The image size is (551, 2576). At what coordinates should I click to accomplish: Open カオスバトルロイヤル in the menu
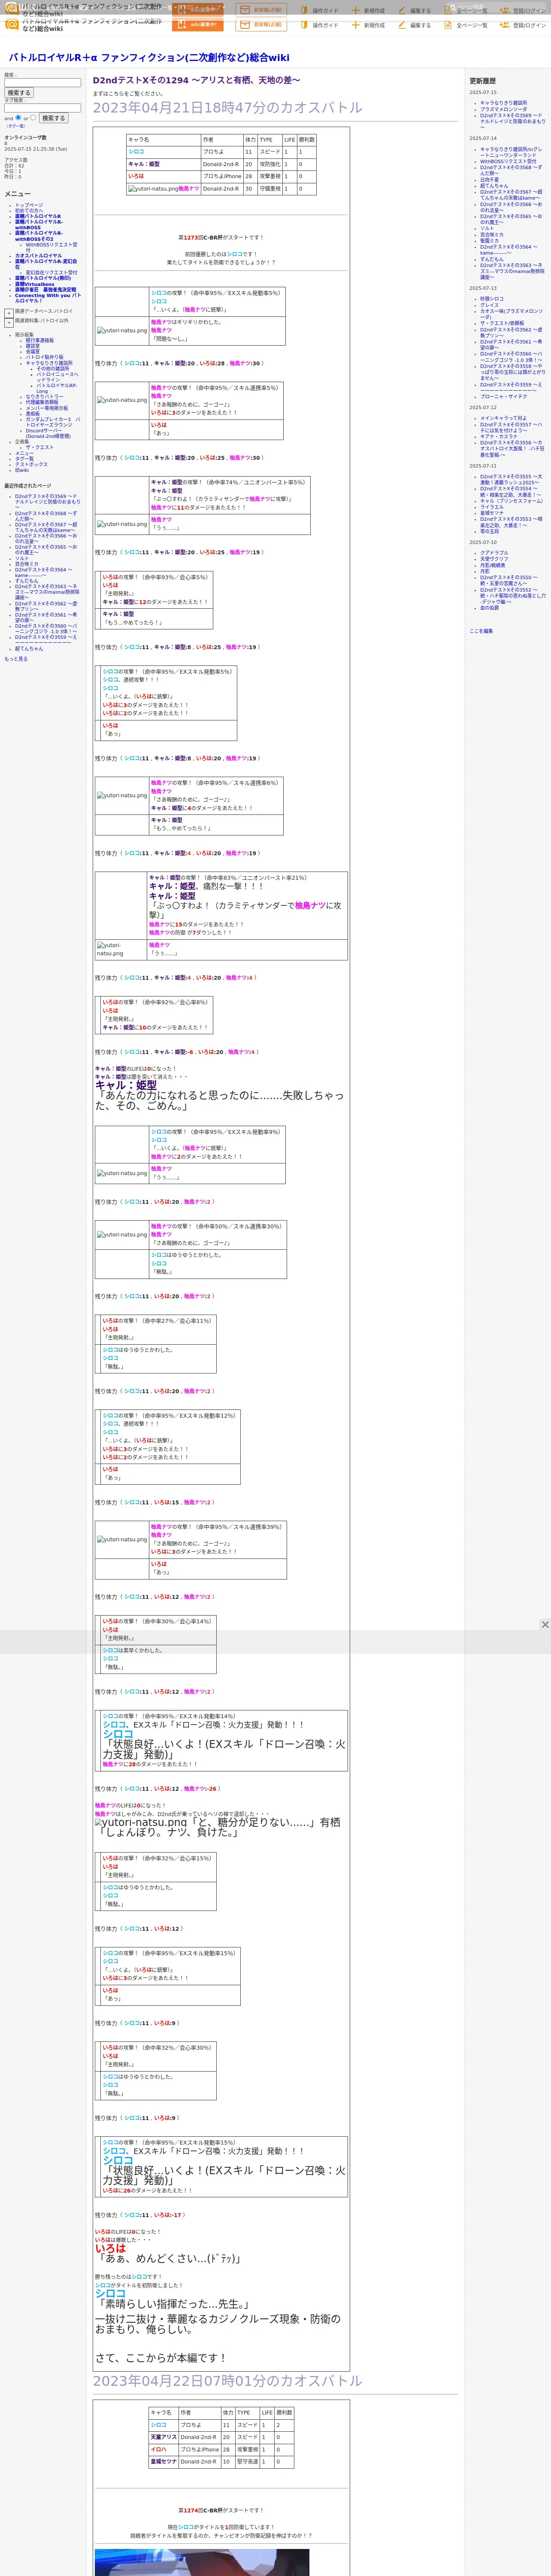coord(38,256)
